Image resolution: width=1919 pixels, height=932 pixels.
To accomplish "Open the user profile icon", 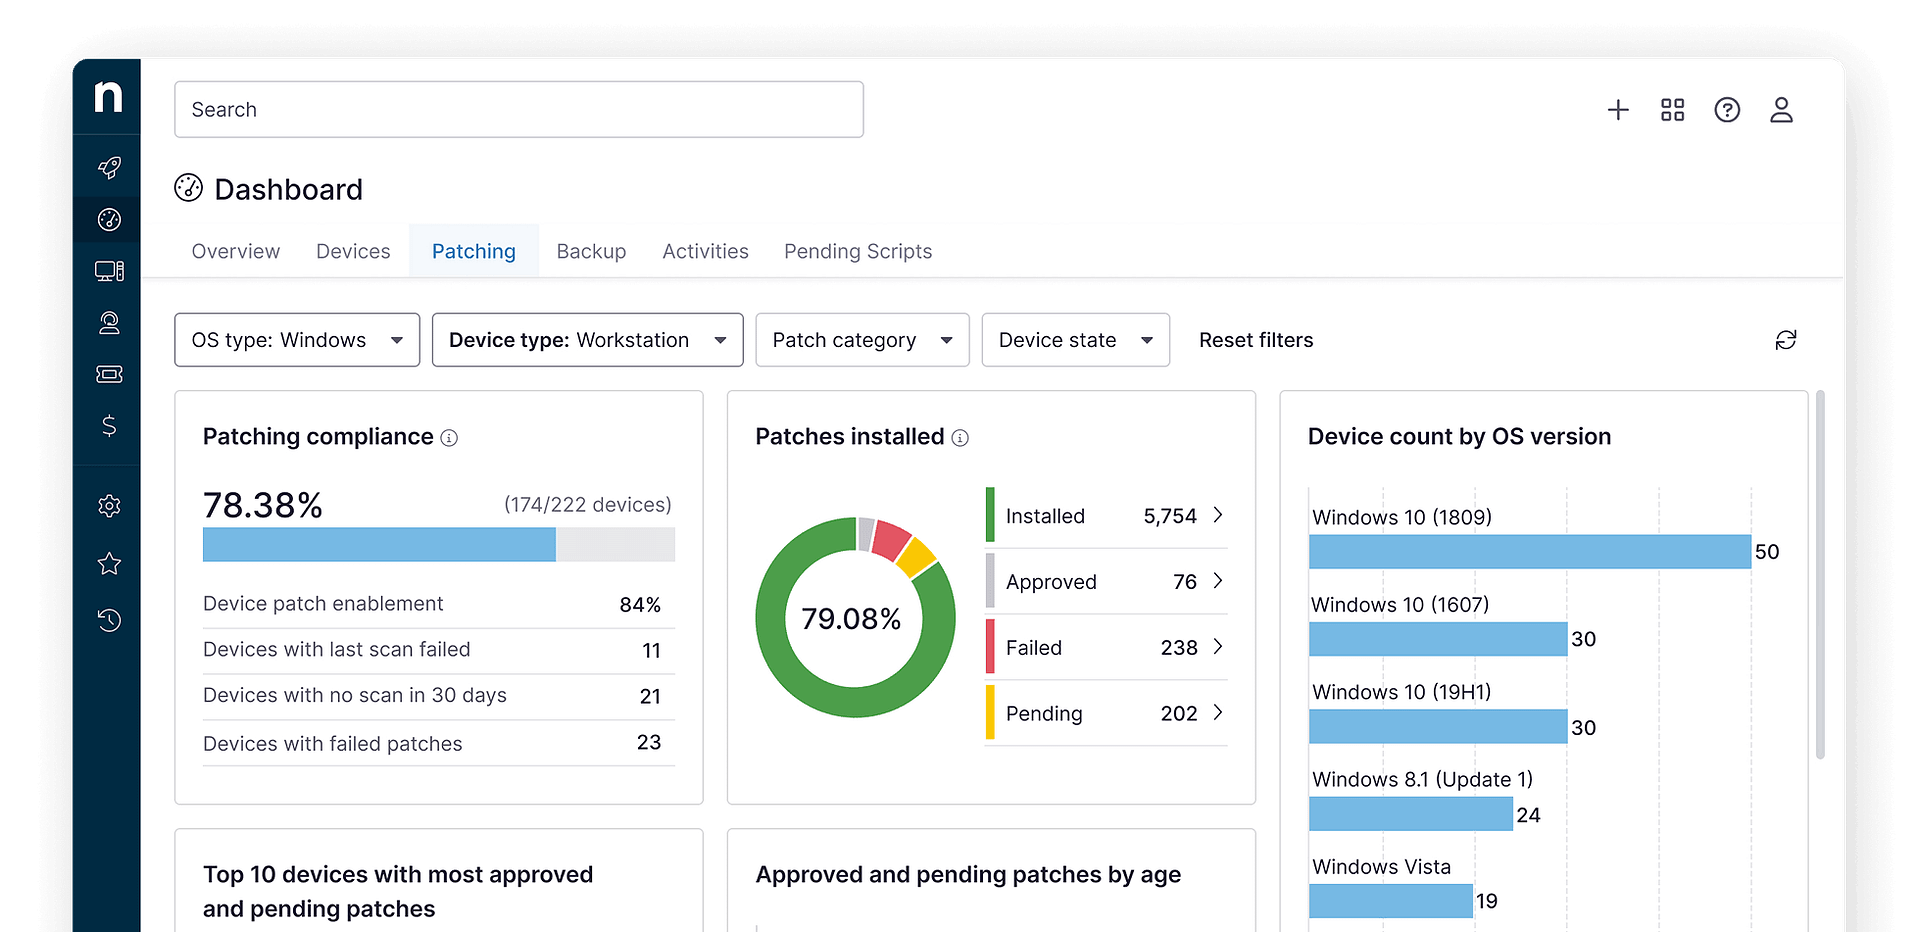I will (1782, 110).
